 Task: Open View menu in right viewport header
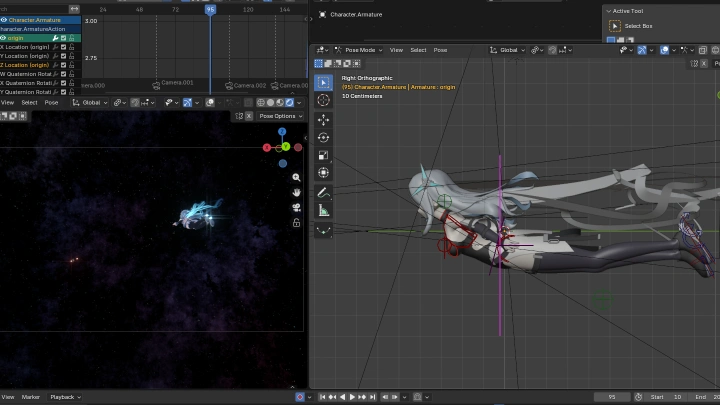(x=396, y=50)
